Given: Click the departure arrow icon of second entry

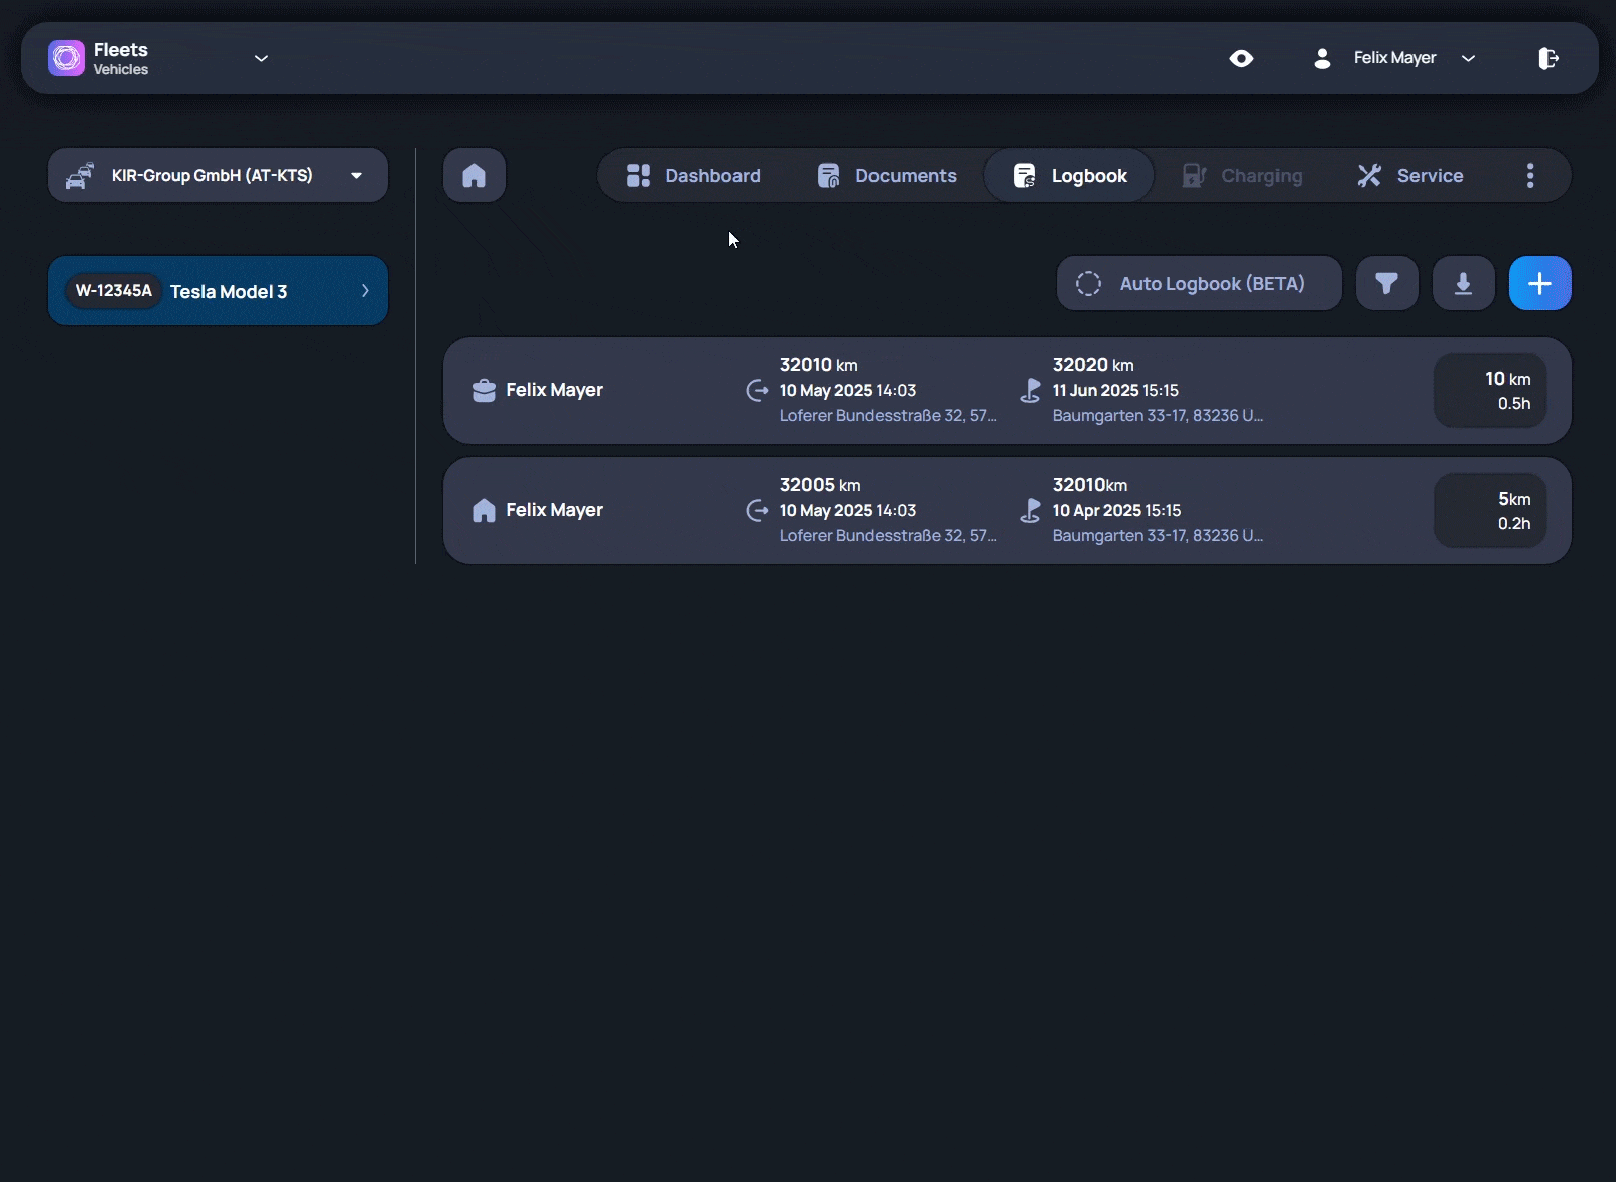Looking at the screenshot, I should point(757,510).
